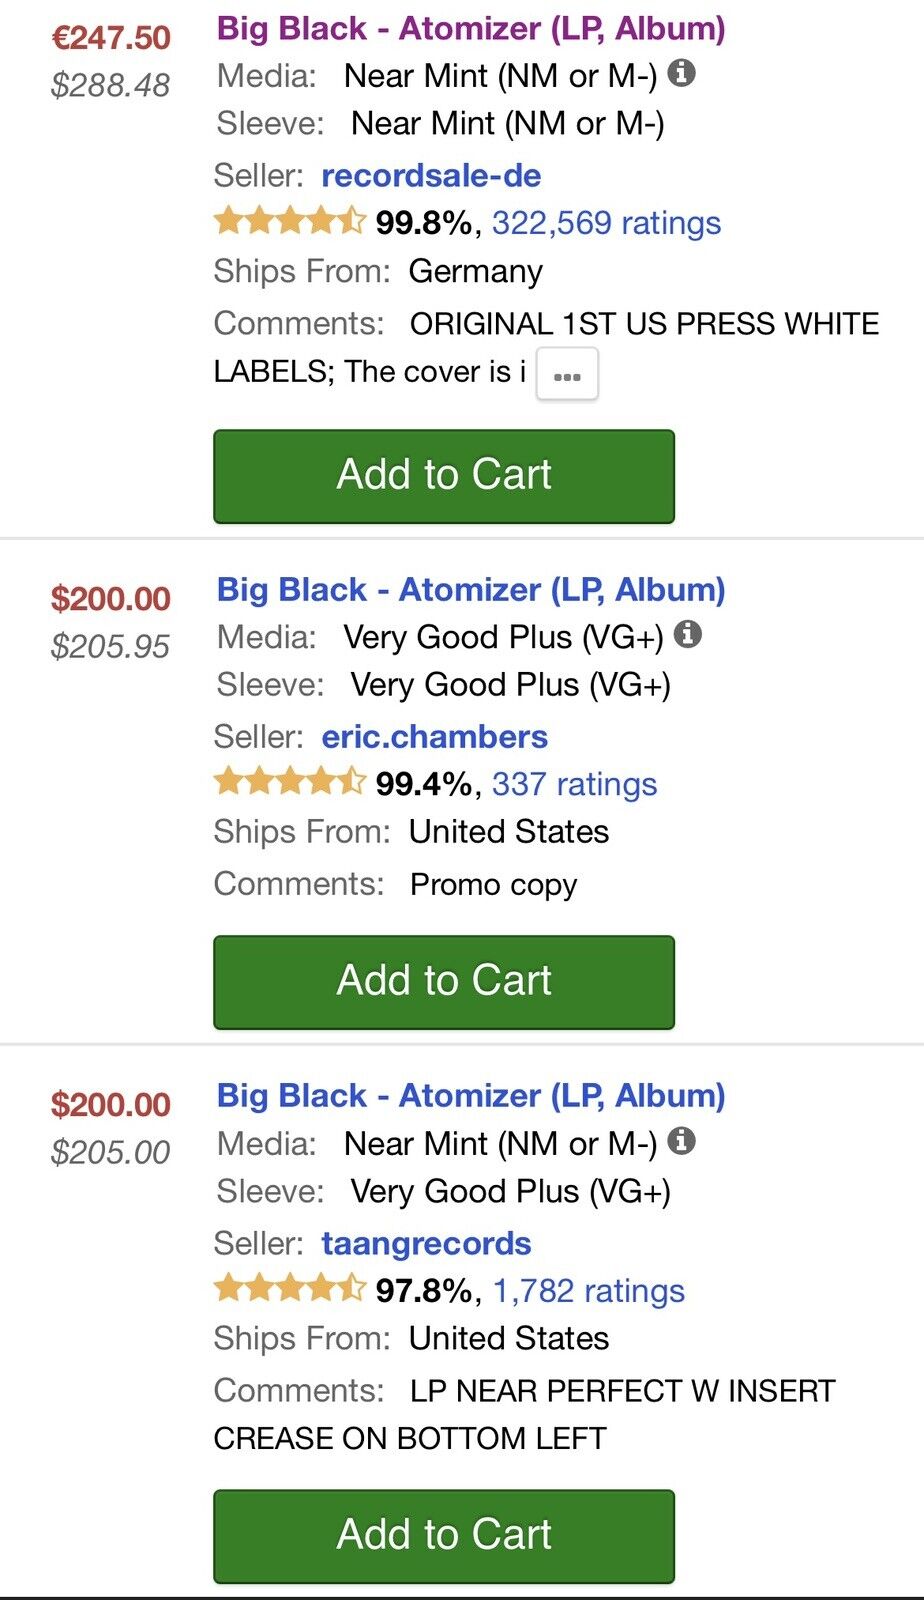The height and width of the screenshot is (1600, 924).
Task: Open media condition info for eric.chambers listing
Action: click(x=688, y=634)
